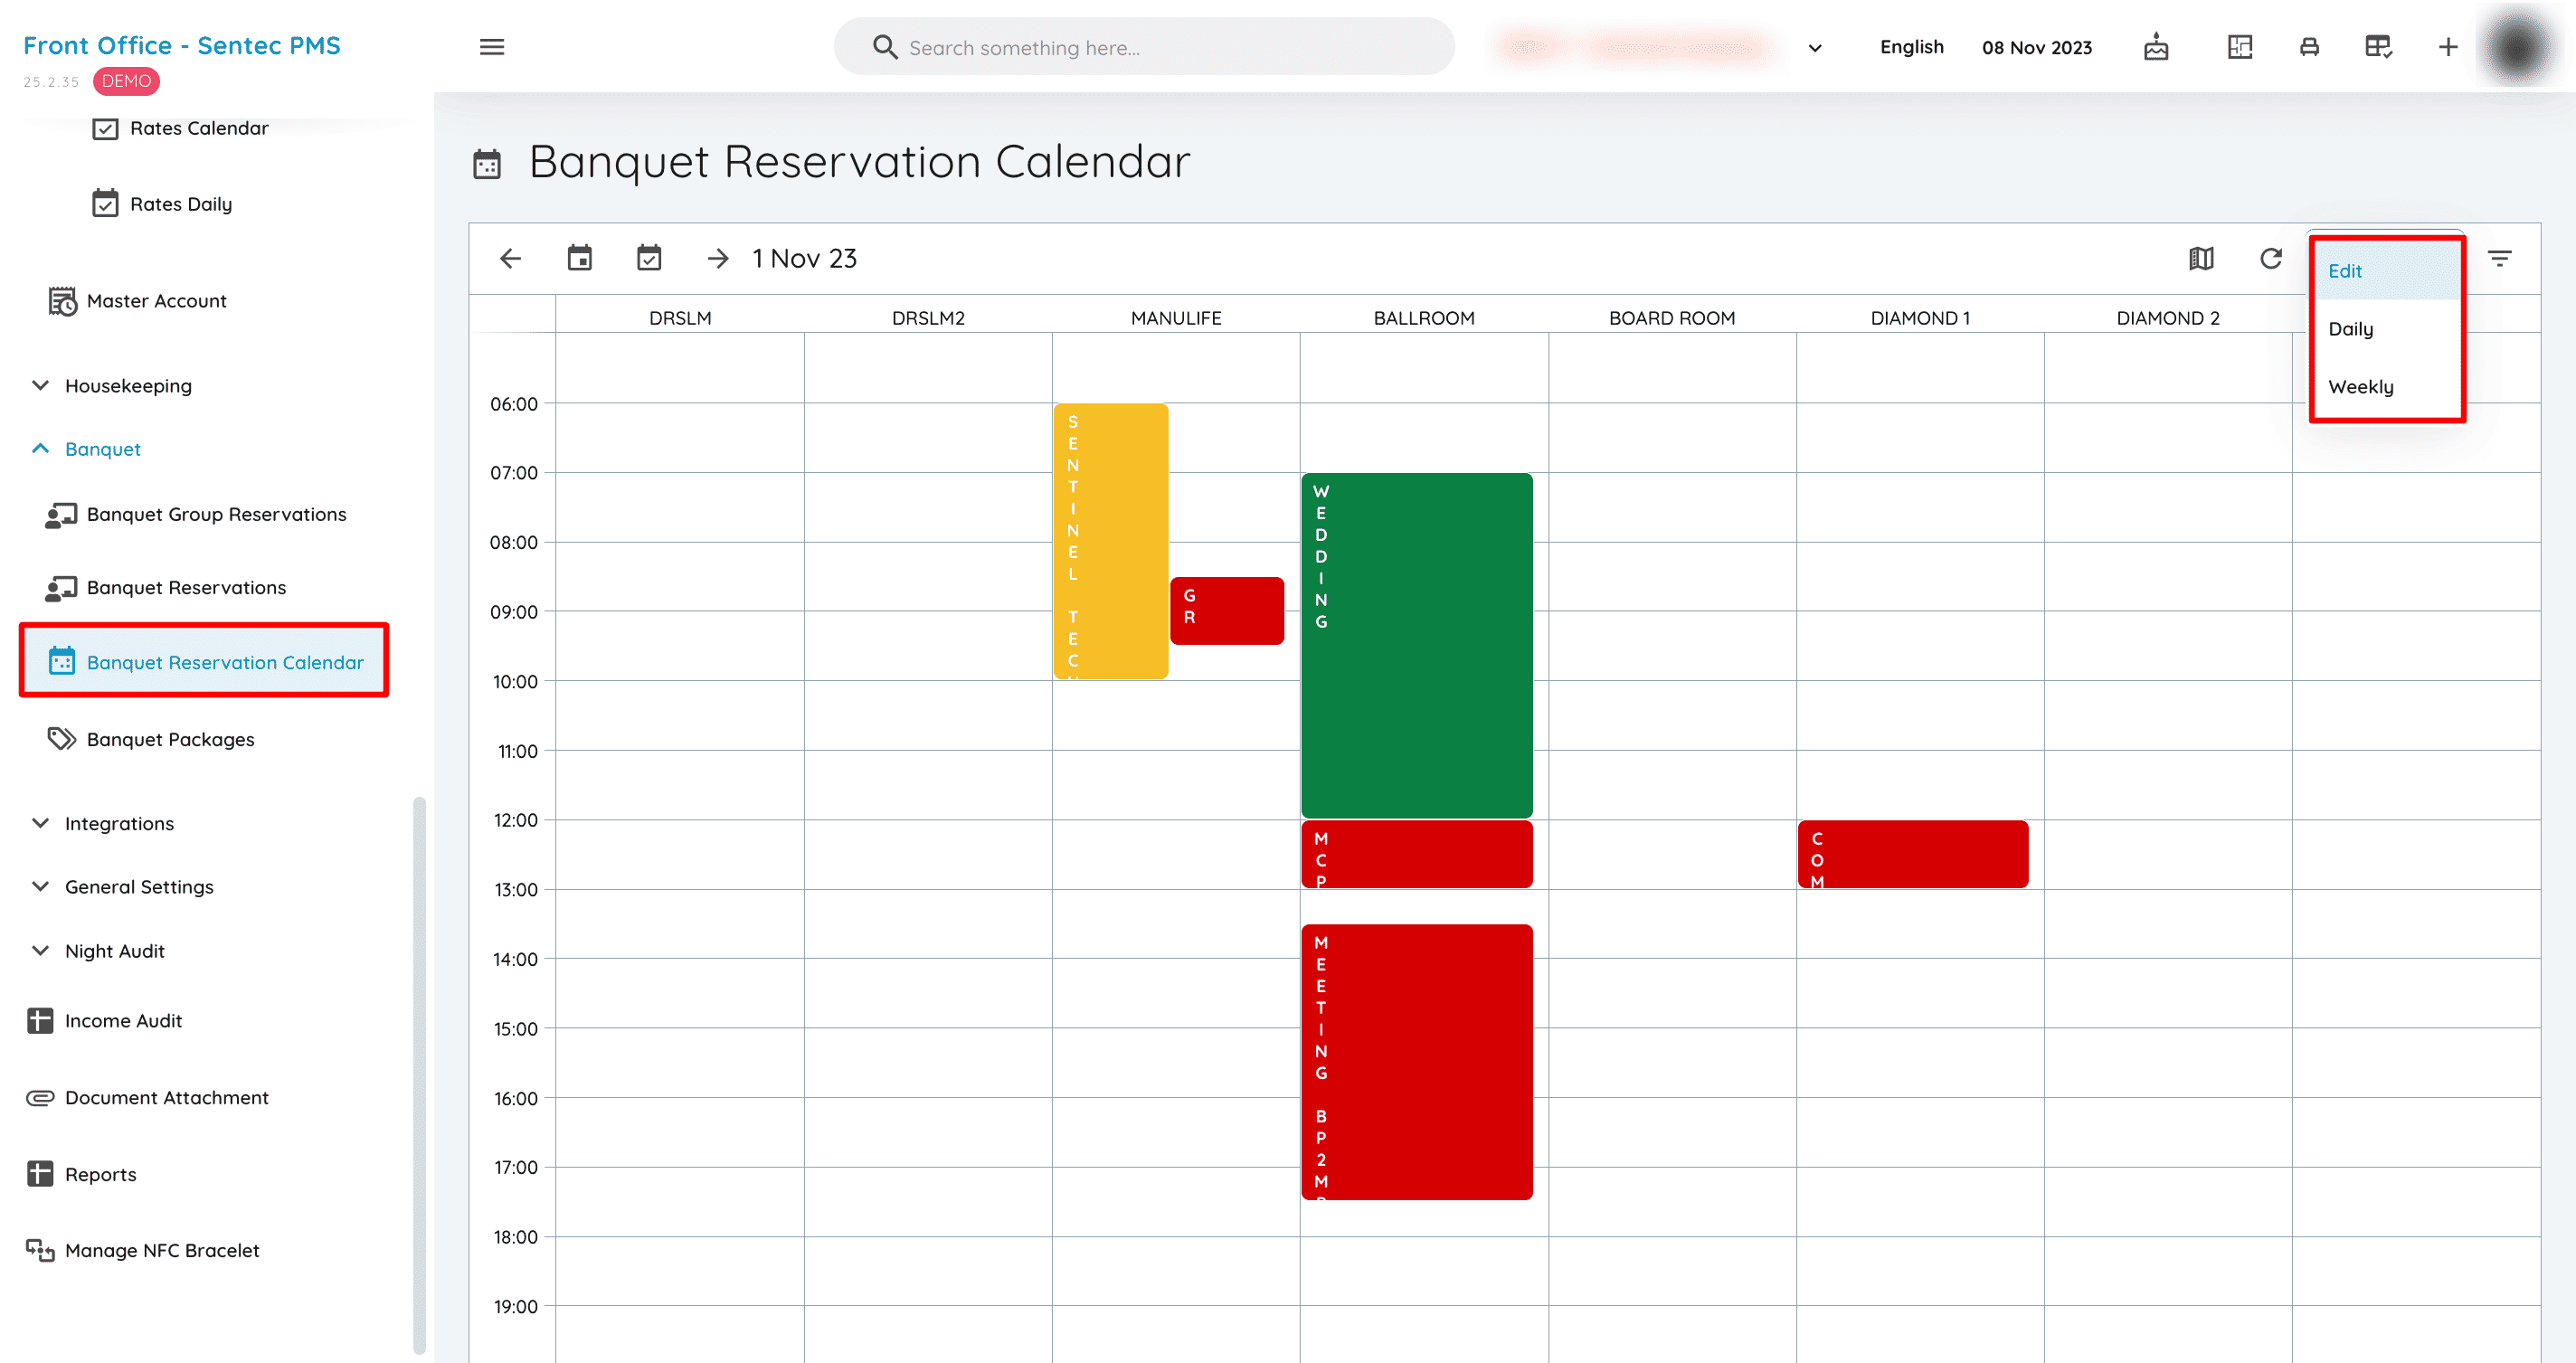
Task: Expand the Integrations section
Action: (102, 824)
